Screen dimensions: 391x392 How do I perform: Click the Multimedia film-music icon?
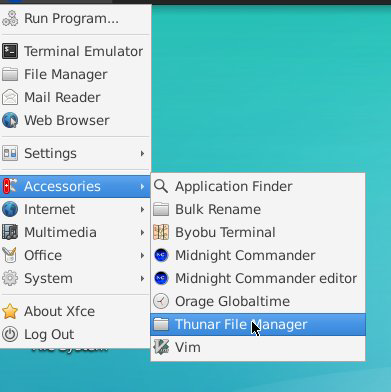point(10,232)
